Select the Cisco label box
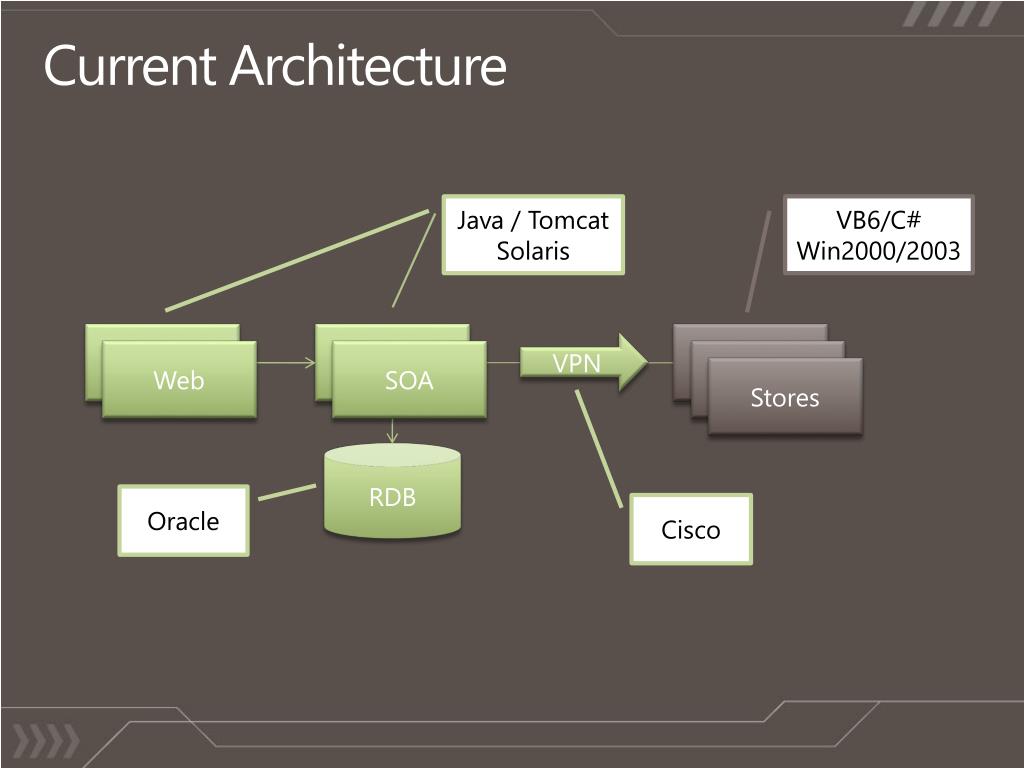The width and height of the screenshot is (1024, 768). (x=691, y=529)
